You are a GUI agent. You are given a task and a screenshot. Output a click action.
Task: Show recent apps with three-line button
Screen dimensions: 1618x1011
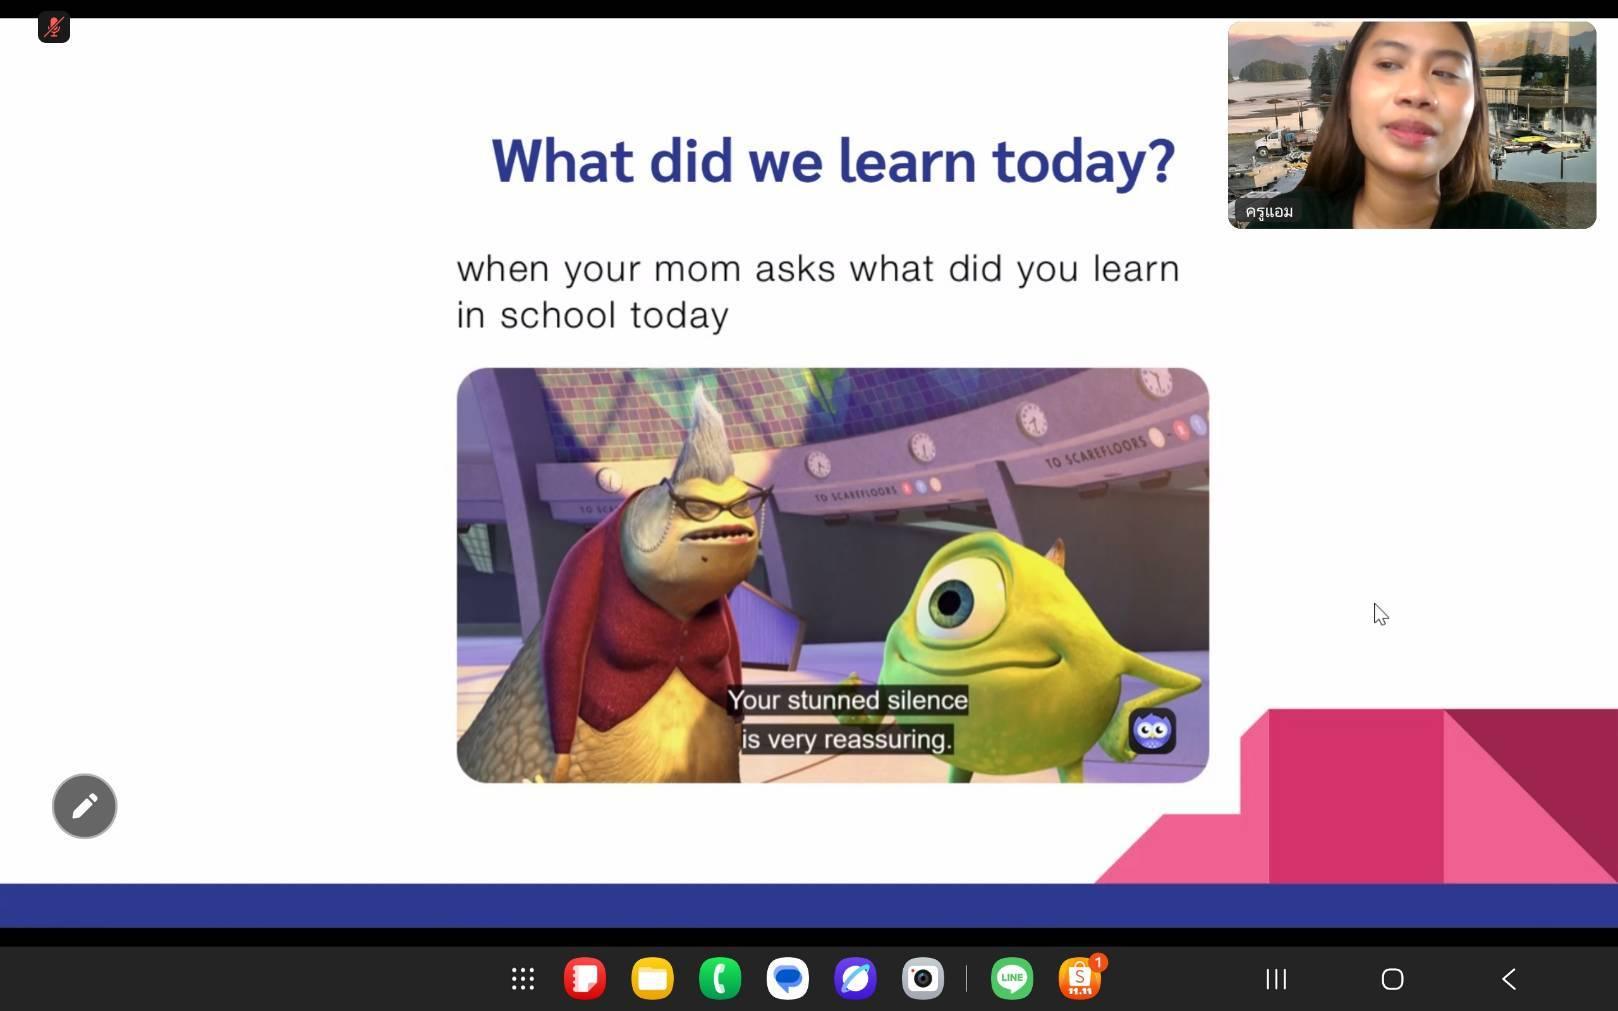(x=1276, y=979)
